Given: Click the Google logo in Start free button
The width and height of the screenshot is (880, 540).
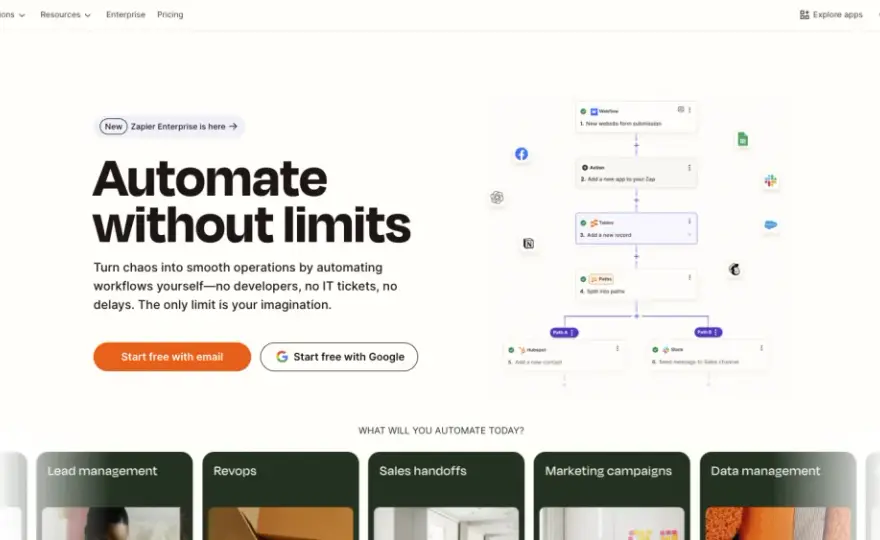Looking at the screenshot, I should [x=282, y=356].
